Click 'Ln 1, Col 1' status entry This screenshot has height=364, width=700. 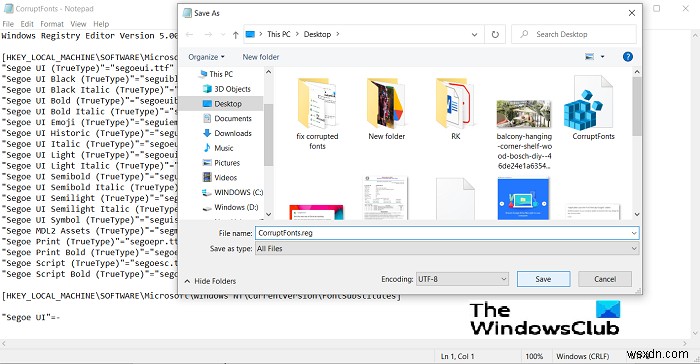click(x=457, y=356)
